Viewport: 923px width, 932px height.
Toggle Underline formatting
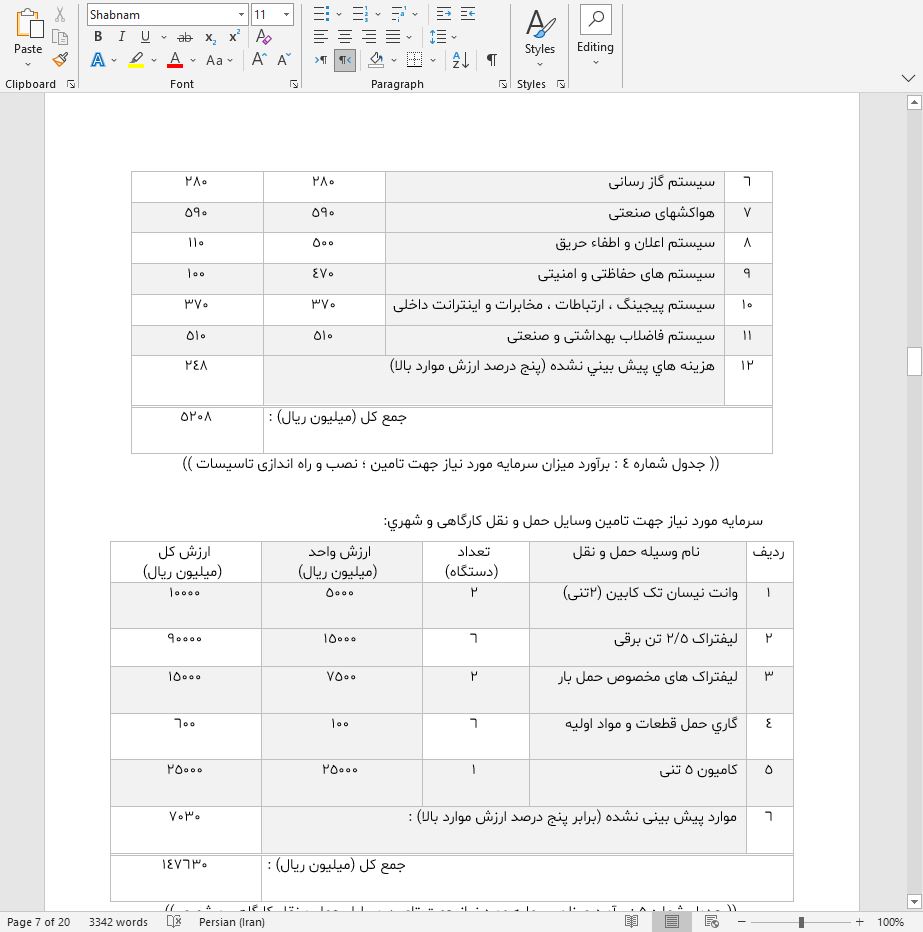(x=145, y=37)
